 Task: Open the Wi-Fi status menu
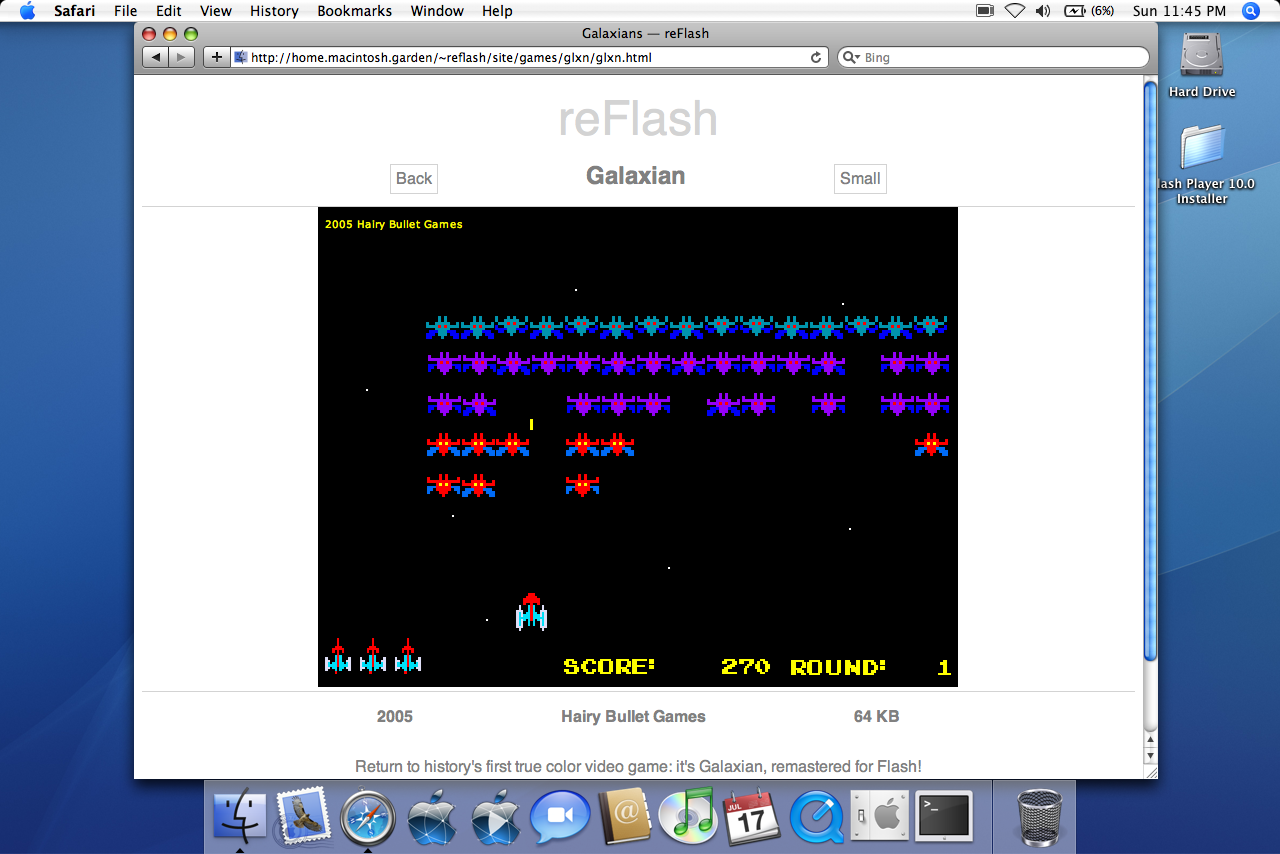(1015, 11)
